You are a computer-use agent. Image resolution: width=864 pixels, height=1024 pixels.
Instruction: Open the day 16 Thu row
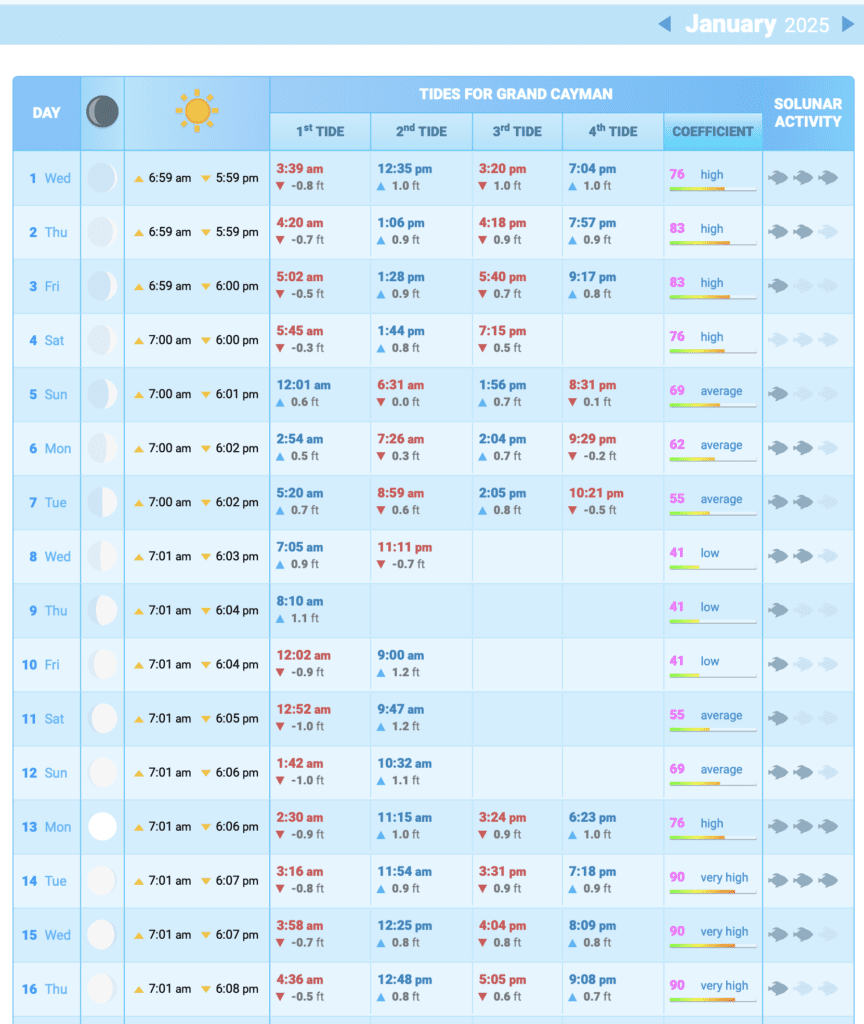pos(47,989)
